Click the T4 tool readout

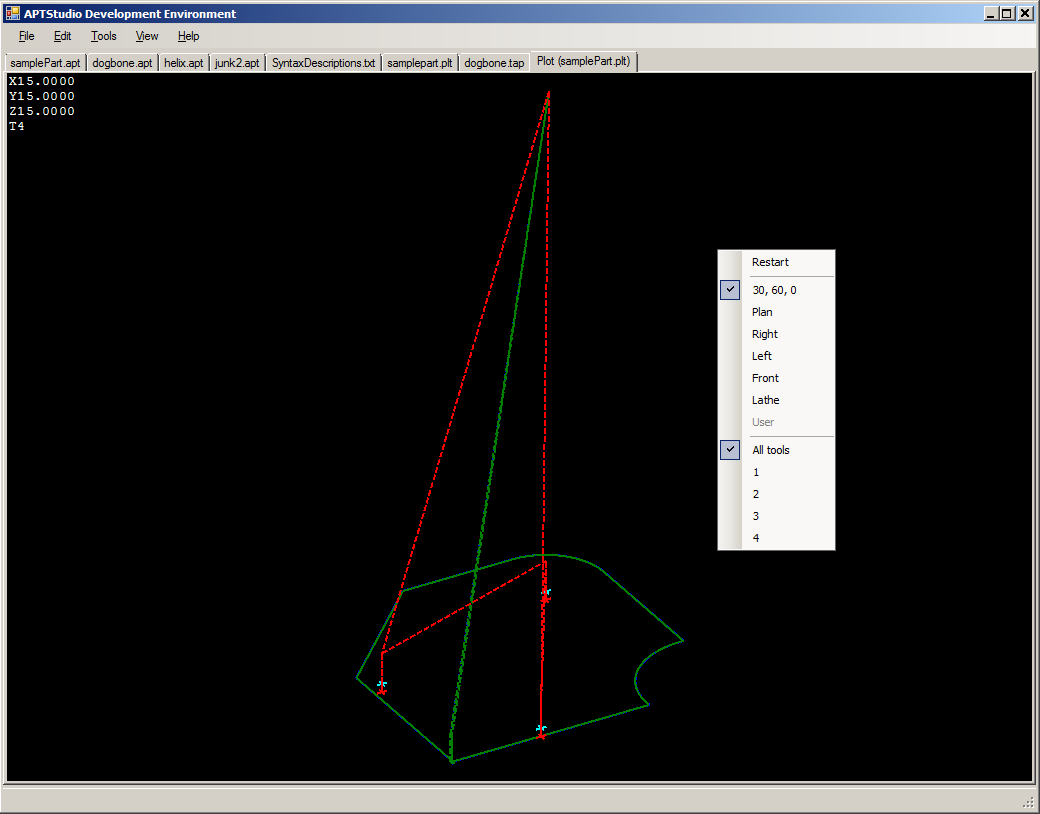17,126
